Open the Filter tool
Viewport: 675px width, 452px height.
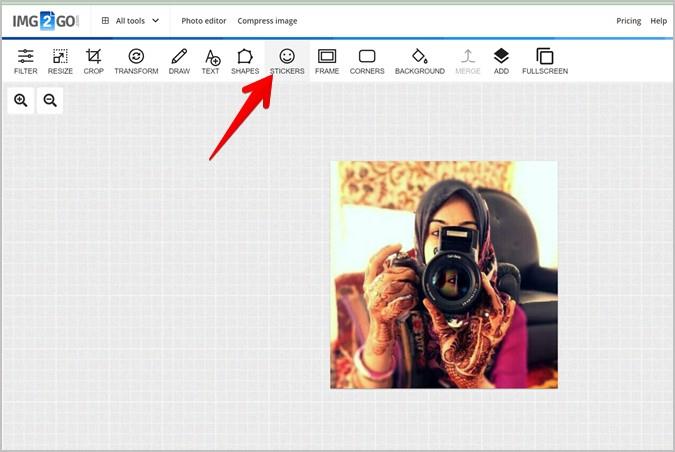click(25, 62)
